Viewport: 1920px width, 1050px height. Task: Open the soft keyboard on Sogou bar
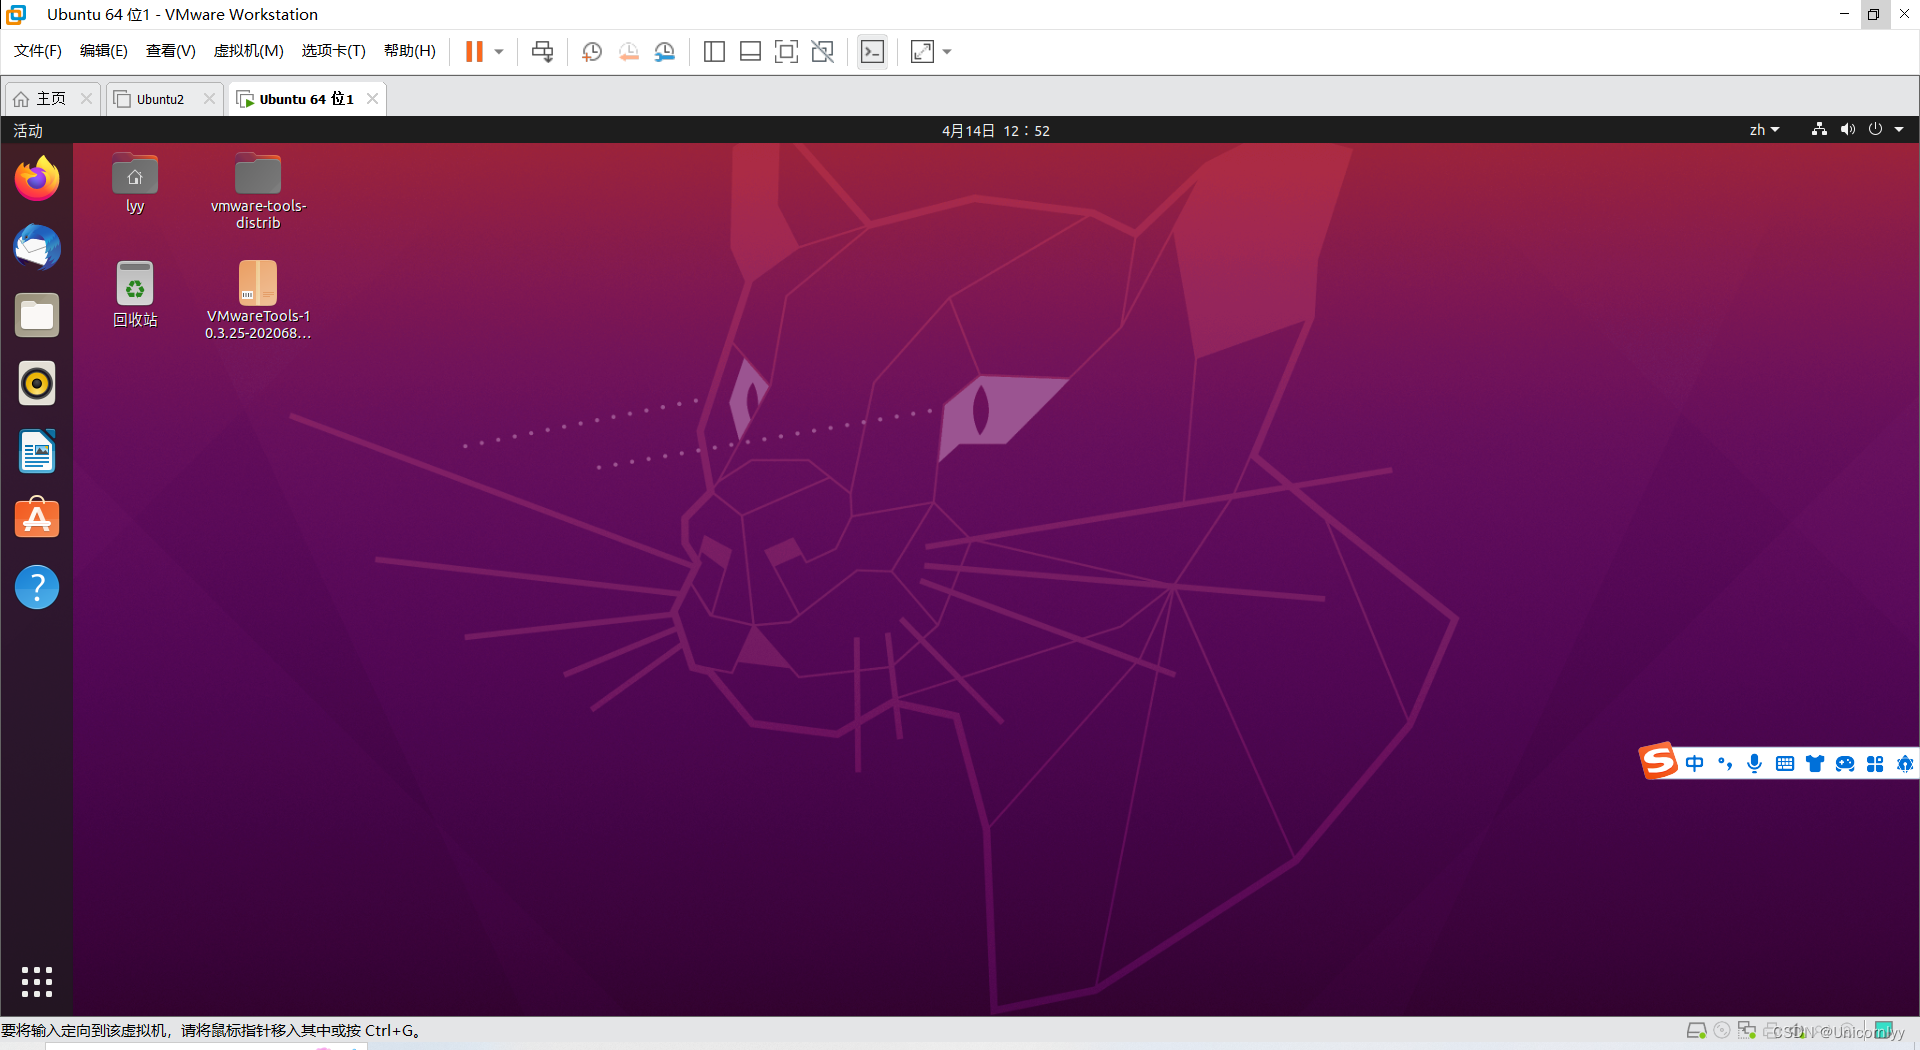[x=1785, y=764]
